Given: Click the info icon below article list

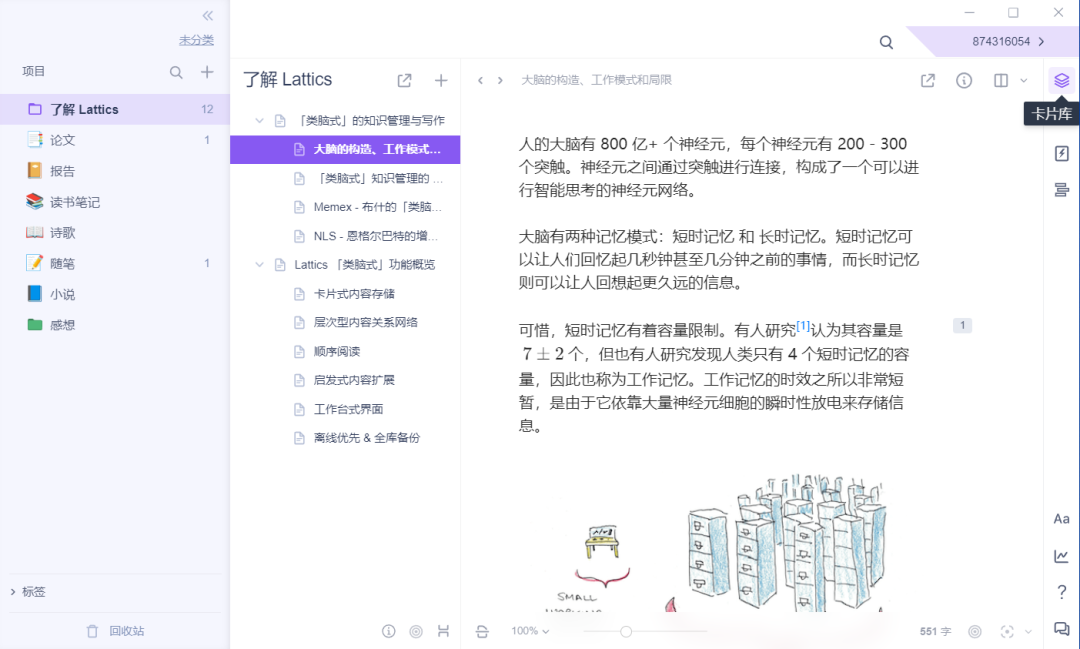Looking at the screenshot, I should tap(388, 631).
